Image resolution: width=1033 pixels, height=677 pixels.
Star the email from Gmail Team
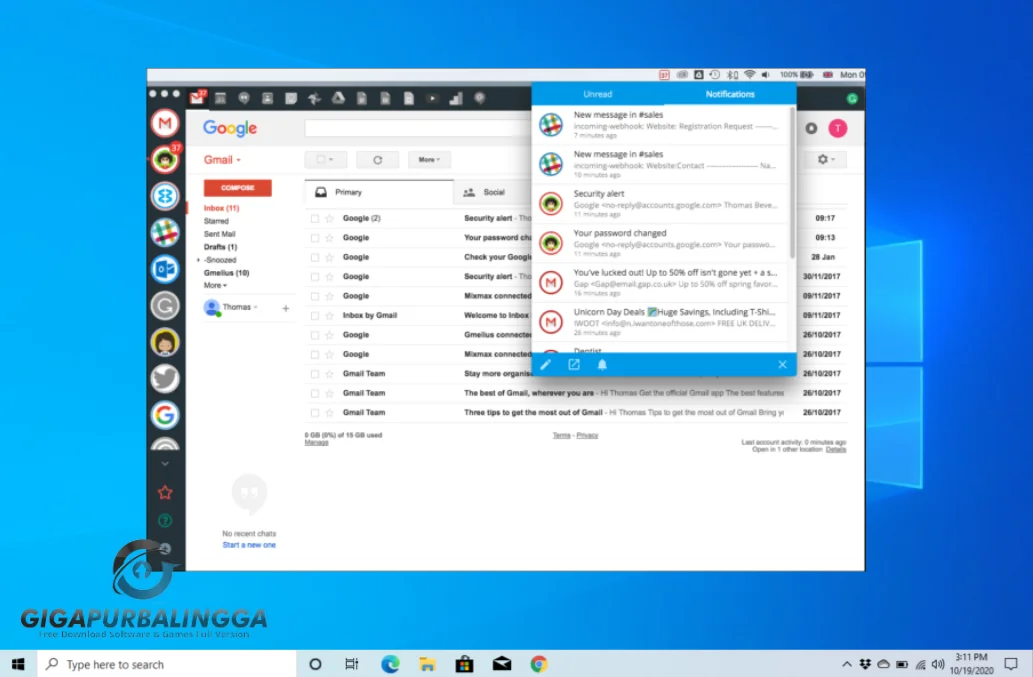(328, 374)
